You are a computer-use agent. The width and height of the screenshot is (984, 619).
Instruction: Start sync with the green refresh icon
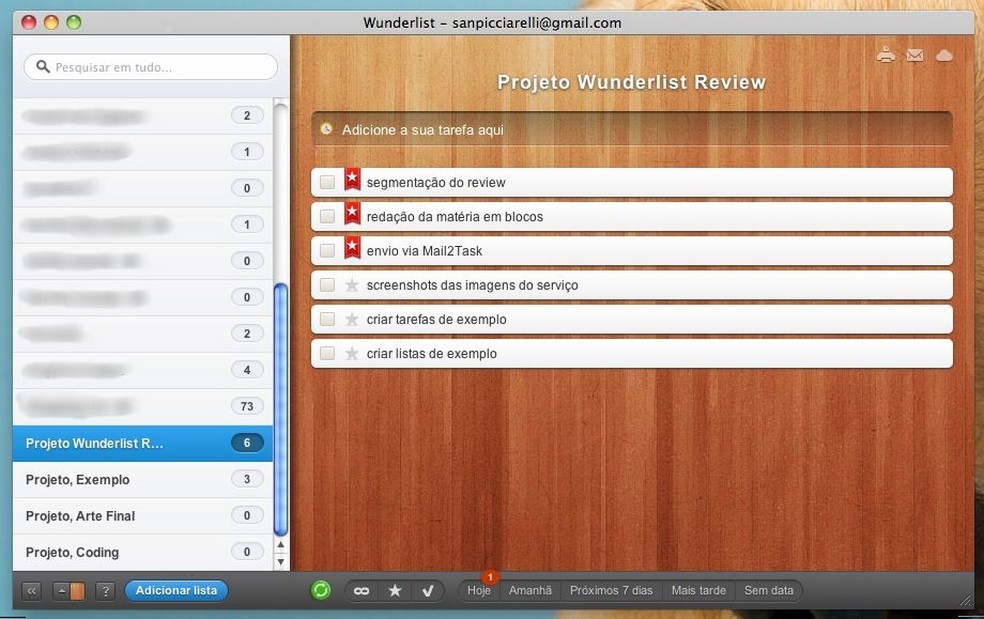pos(320,590)
